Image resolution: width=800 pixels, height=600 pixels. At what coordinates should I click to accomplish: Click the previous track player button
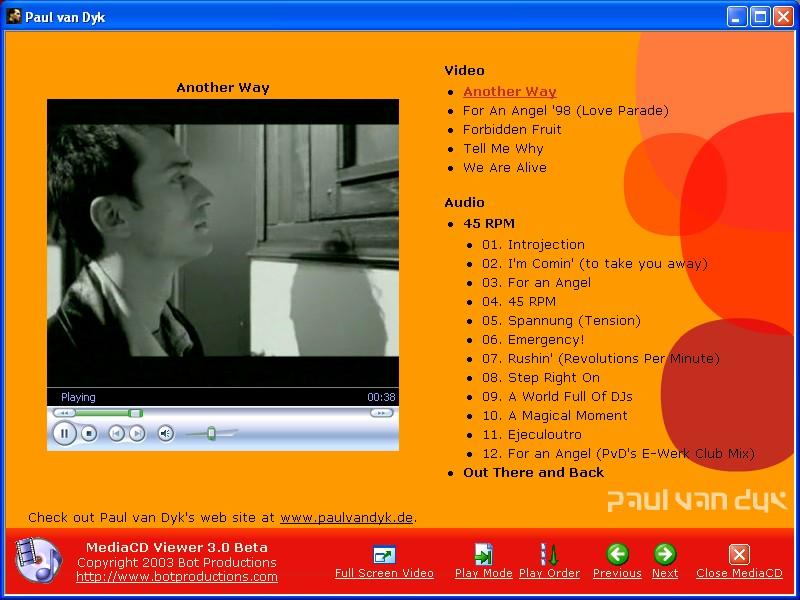point(116,434)
